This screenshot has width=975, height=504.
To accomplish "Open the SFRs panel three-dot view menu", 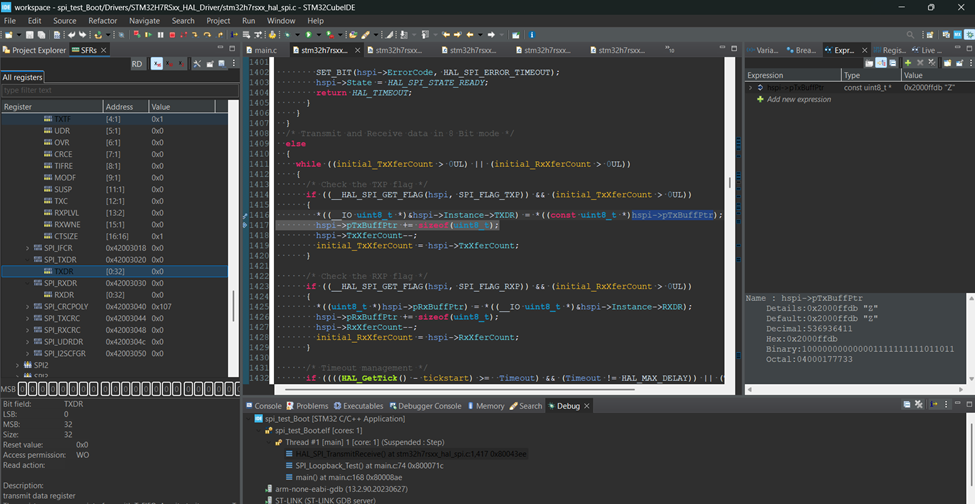I will point(232,64).
